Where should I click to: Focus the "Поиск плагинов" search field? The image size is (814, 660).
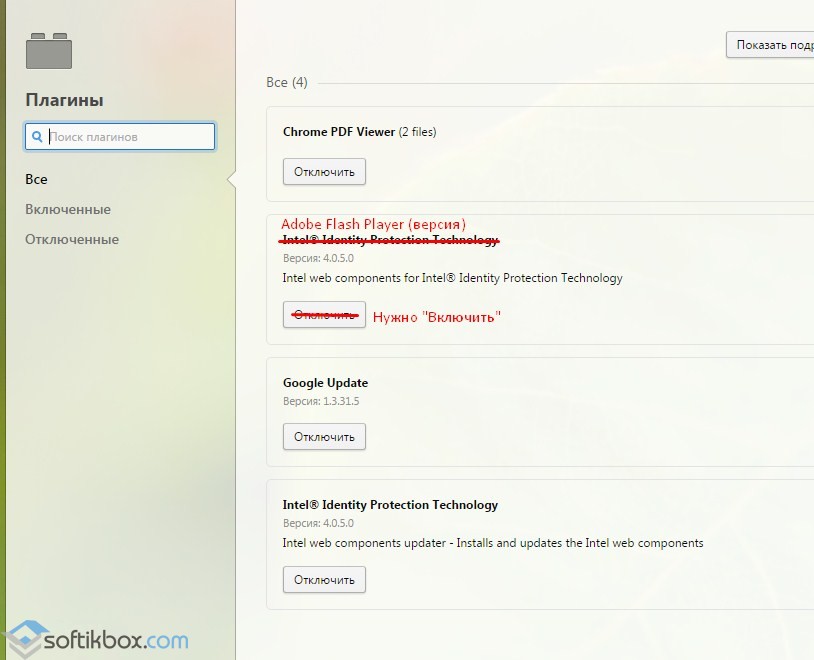pyautogui.click(x=120, y=137)
